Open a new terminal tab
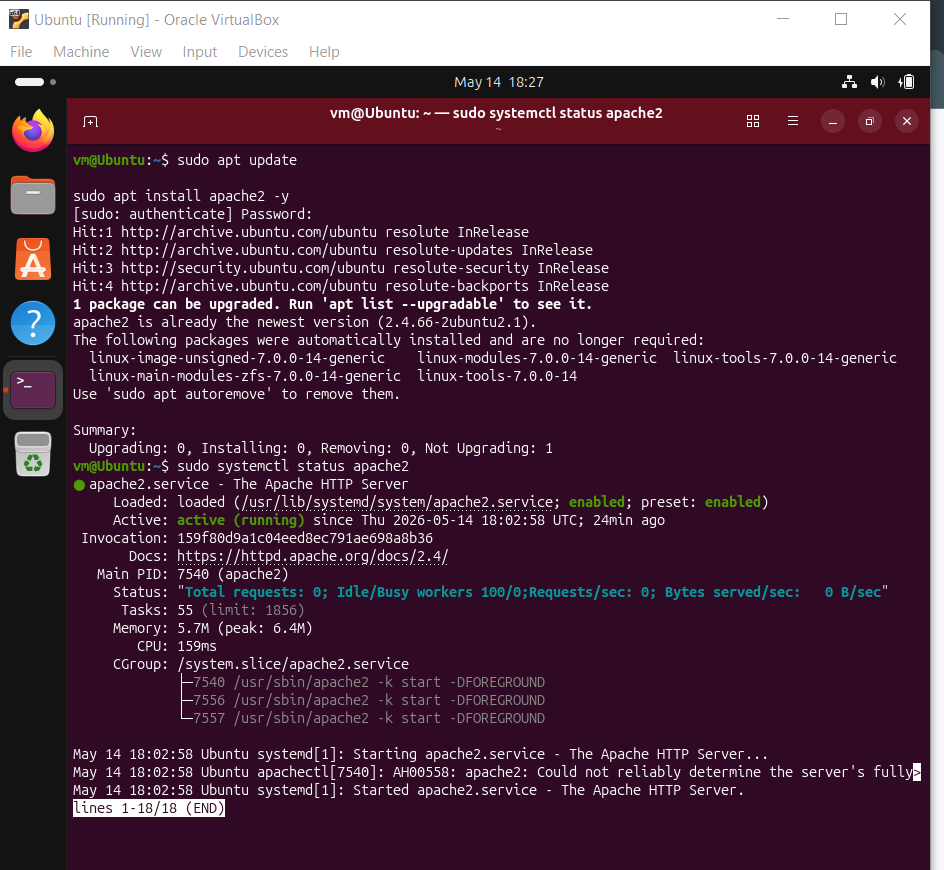This screenshot has width=944, height=870. (x=90, y=122)
